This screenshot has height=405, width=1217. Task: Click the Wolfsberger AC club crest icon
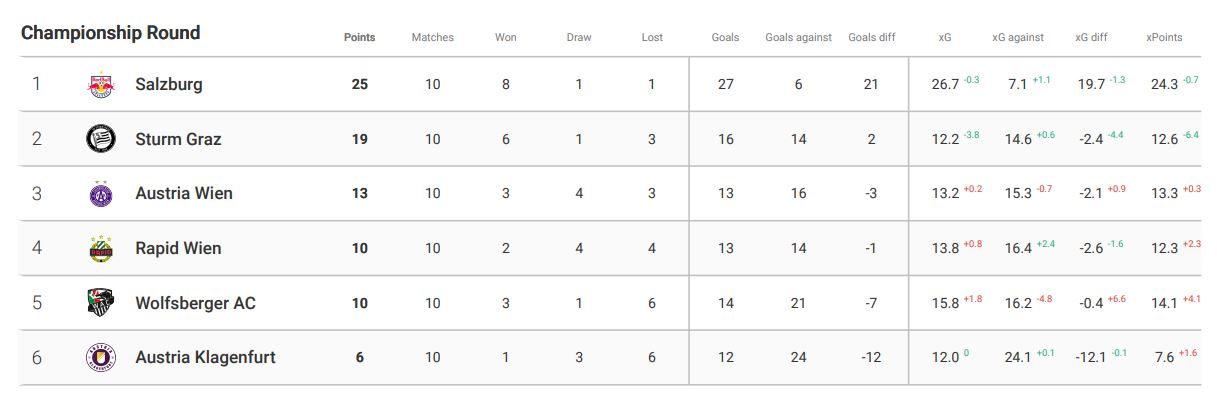[101, 303]
